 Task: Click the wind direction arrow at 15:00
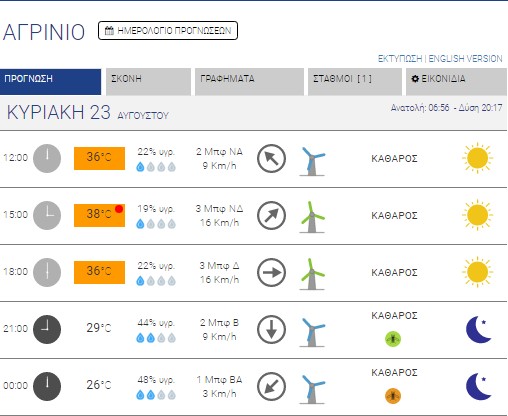coord(271,215)
